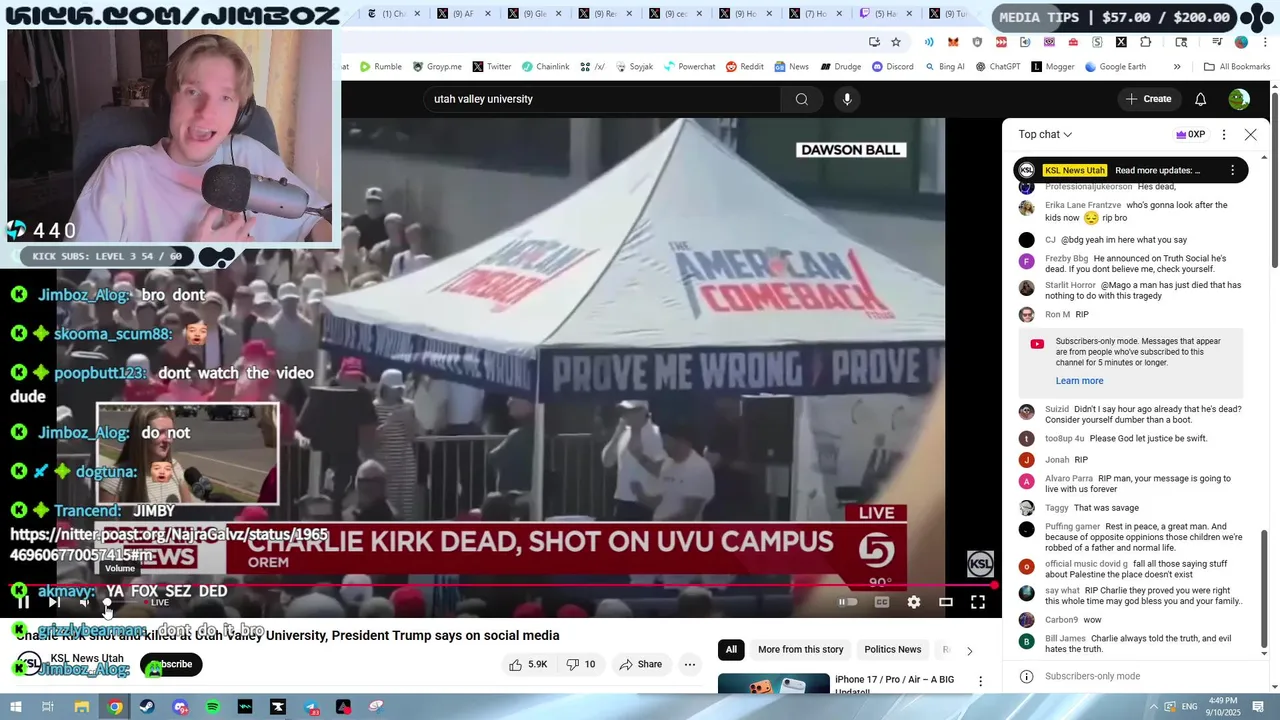The height and width of the screenshot is (720, 1280).
Task: Click the install app icon in address bar
Action: click(874, 42)
